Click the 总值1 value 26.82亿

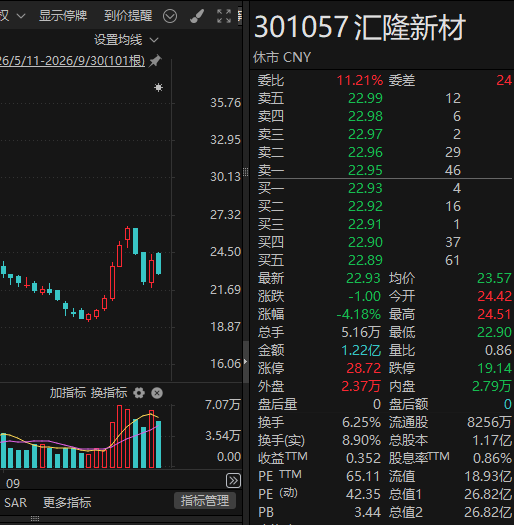(x=488, y=495)
